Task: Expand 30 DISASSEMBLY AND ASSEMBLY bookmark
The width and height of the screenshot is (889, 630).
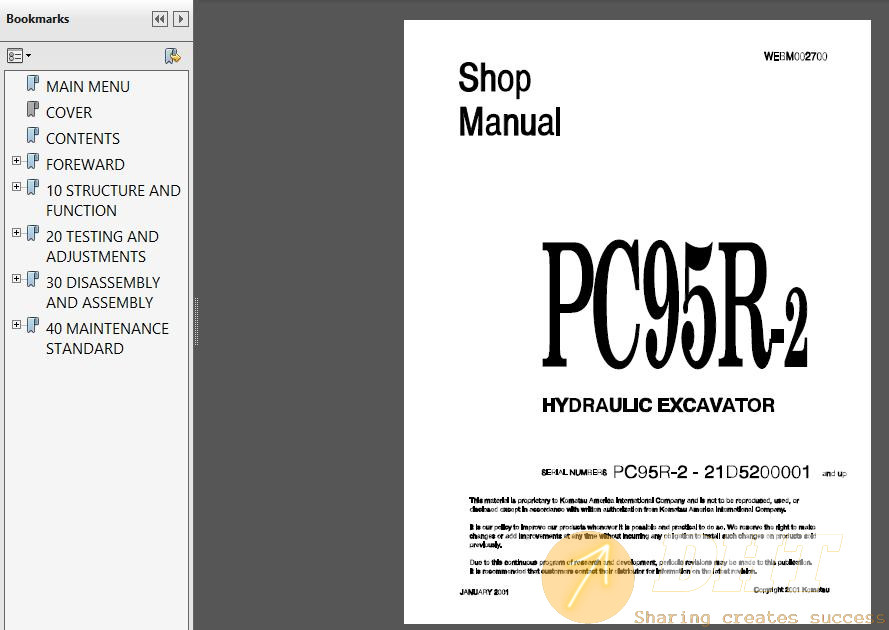Action: (16, 278)
